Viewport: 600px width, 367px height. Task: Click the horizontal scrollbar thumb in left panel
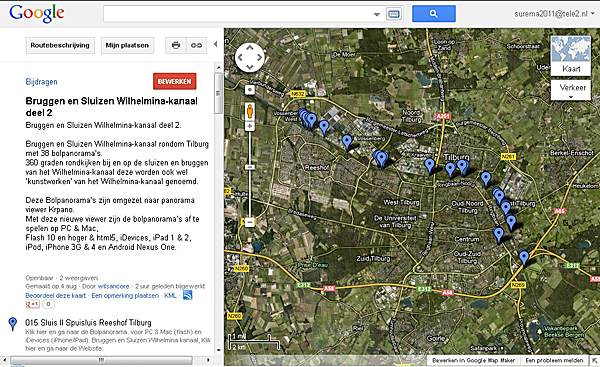[101, 360]
